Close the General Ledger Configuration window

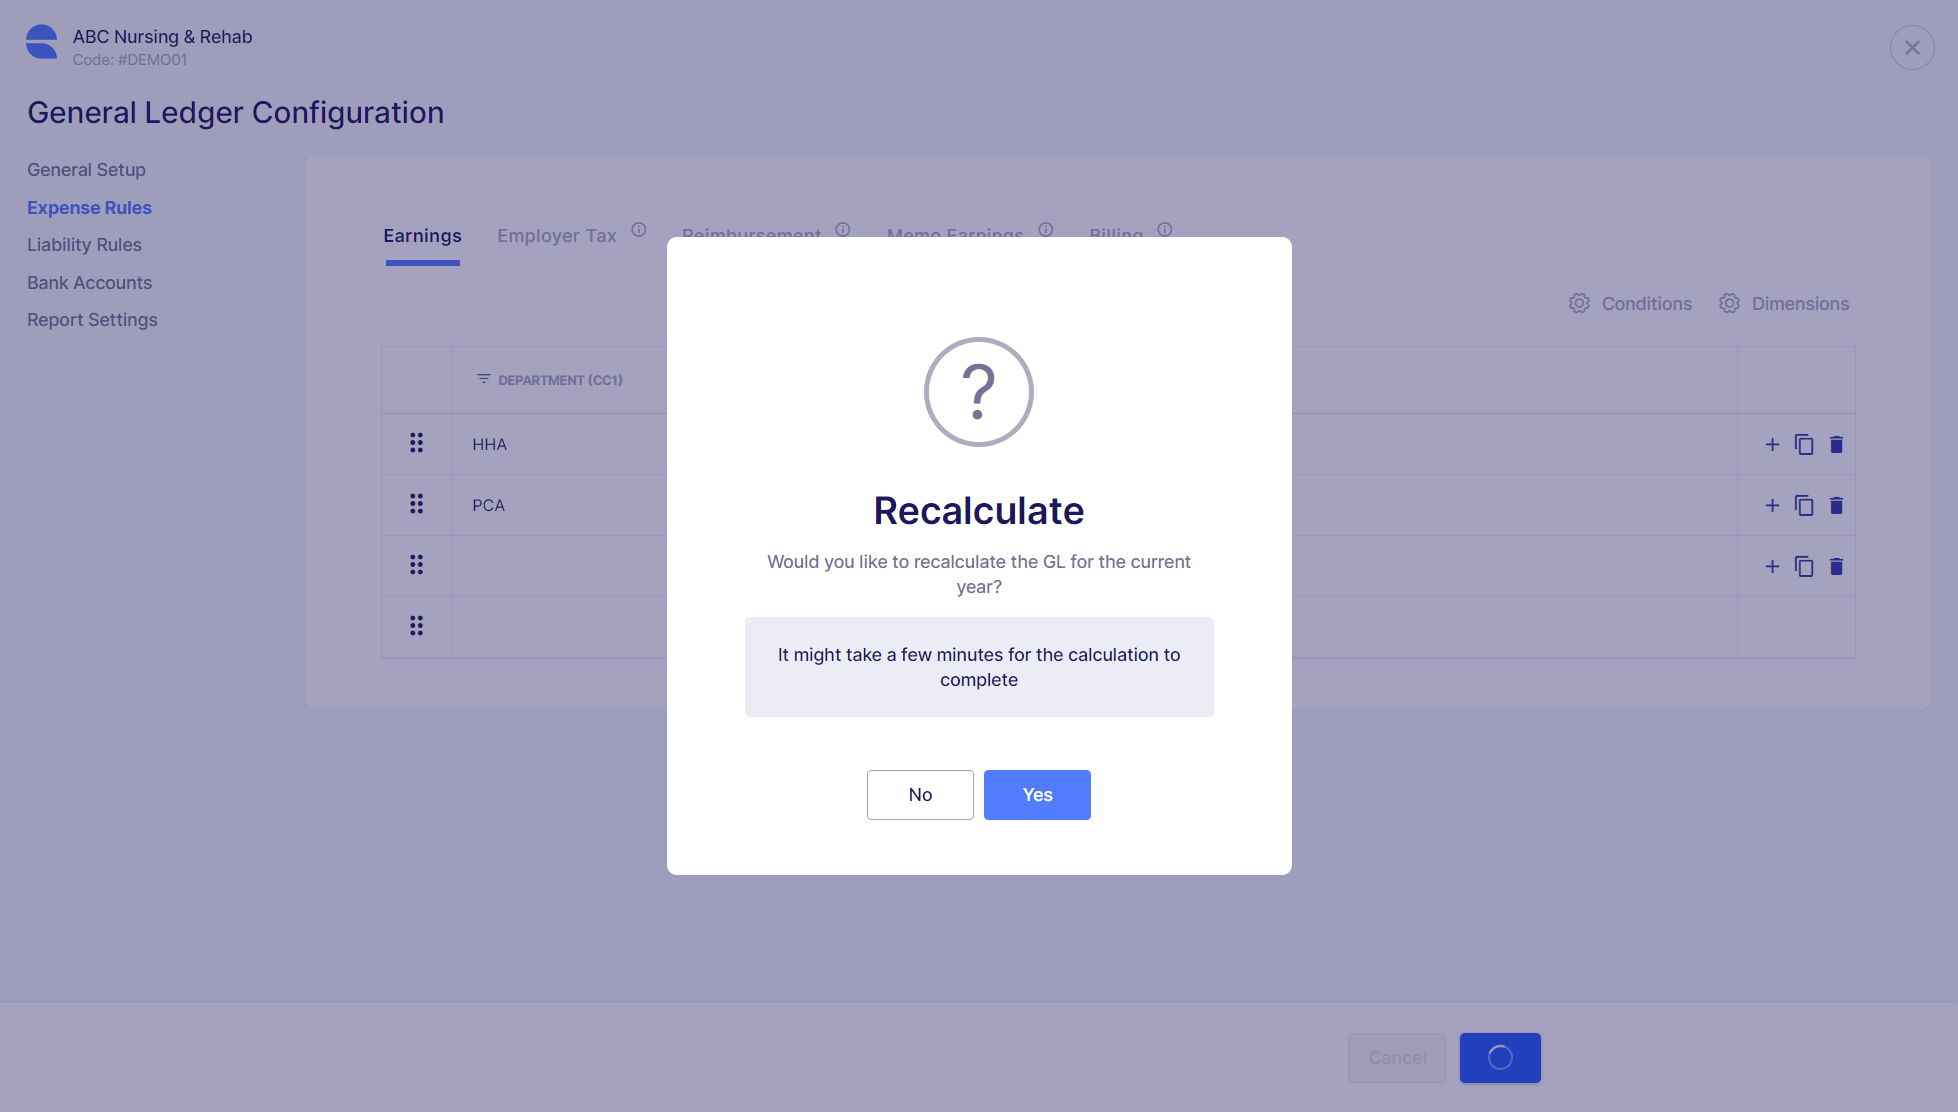(1912, 47)
